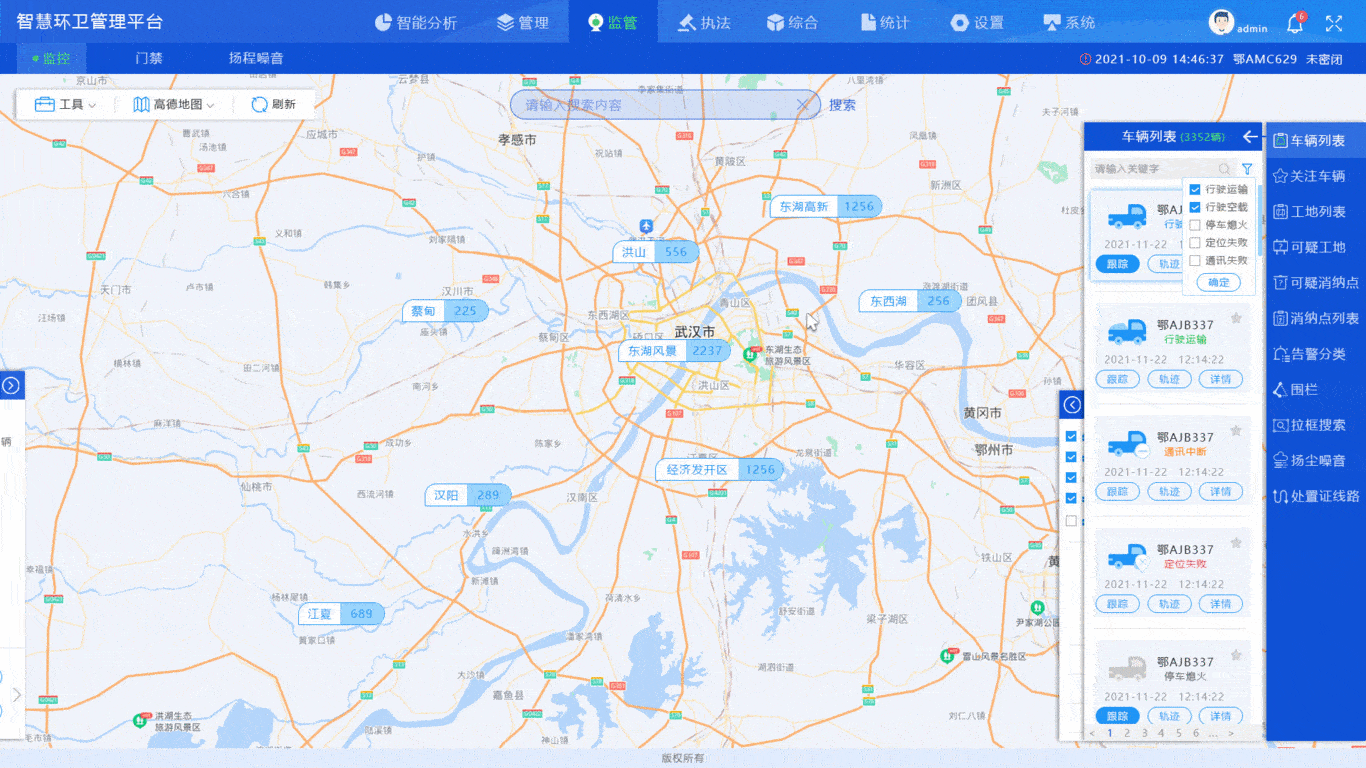Select the 东湖风景 2237 map cluster
Image resolution: width=1366 pixels, height=768 pixels.
676,351
